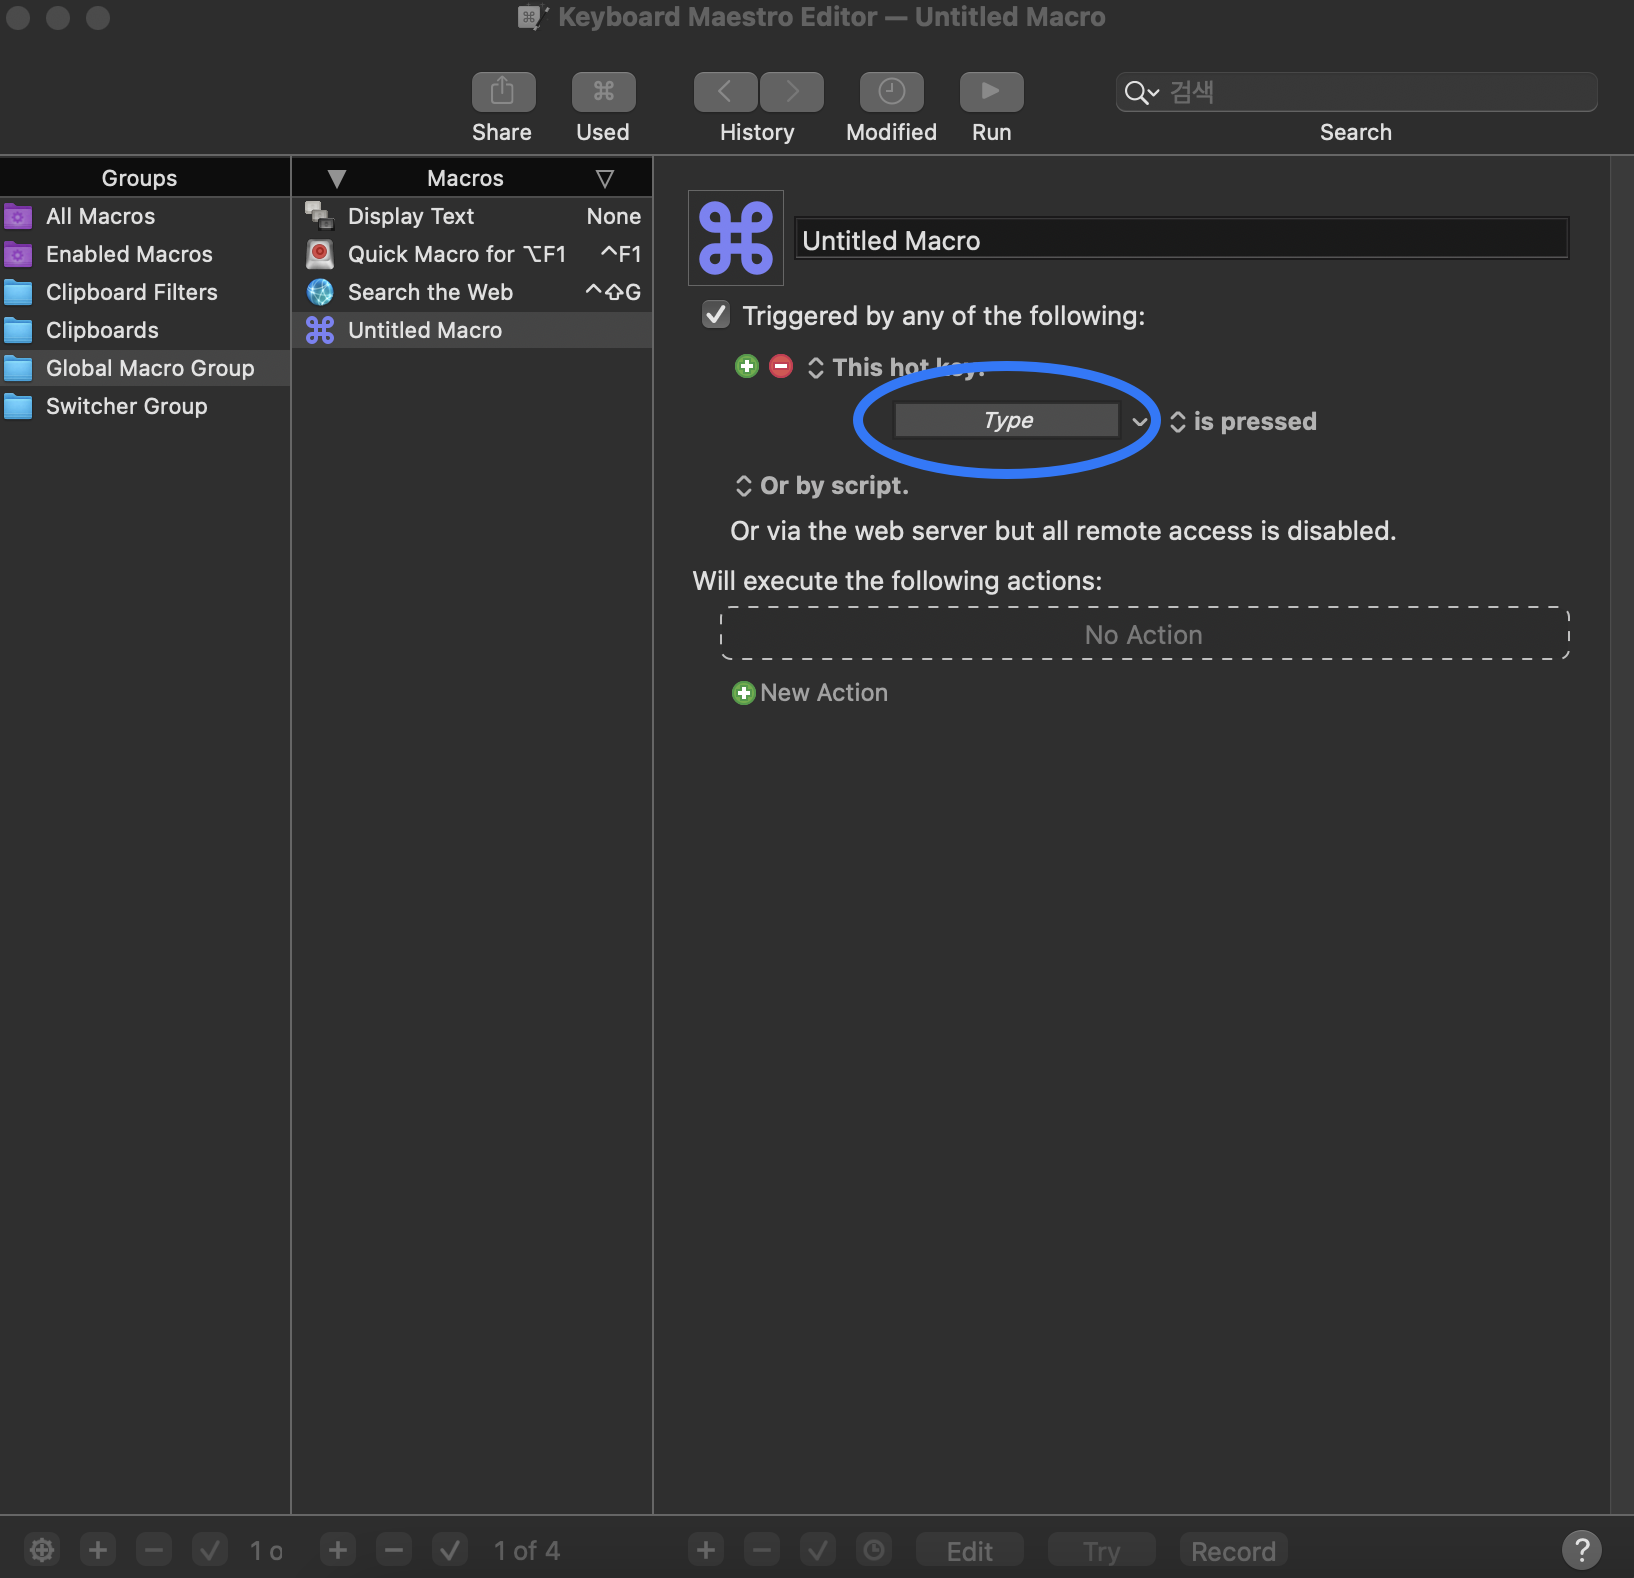Select the Untitled Macro row
The width and height of the screenshot is (1634, 1578).
(472, 330)
